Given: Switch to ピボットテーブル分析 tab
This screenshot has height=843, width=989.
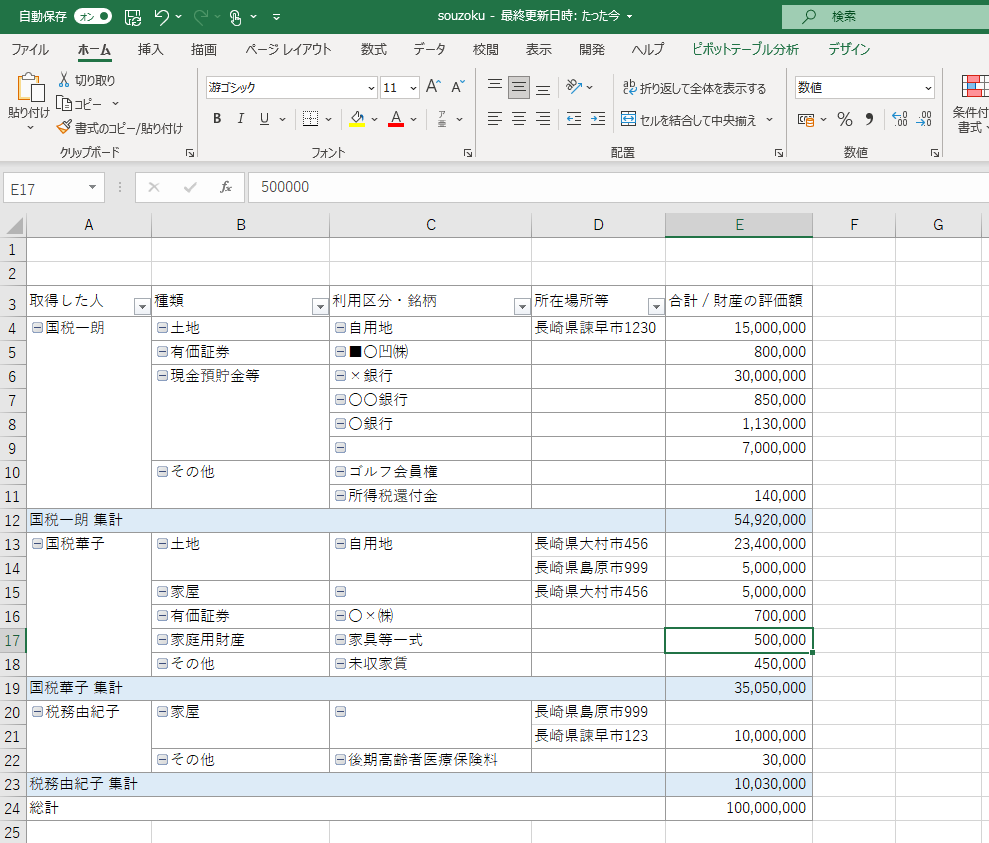Looking at the screenshot, I should coord(745,49).
